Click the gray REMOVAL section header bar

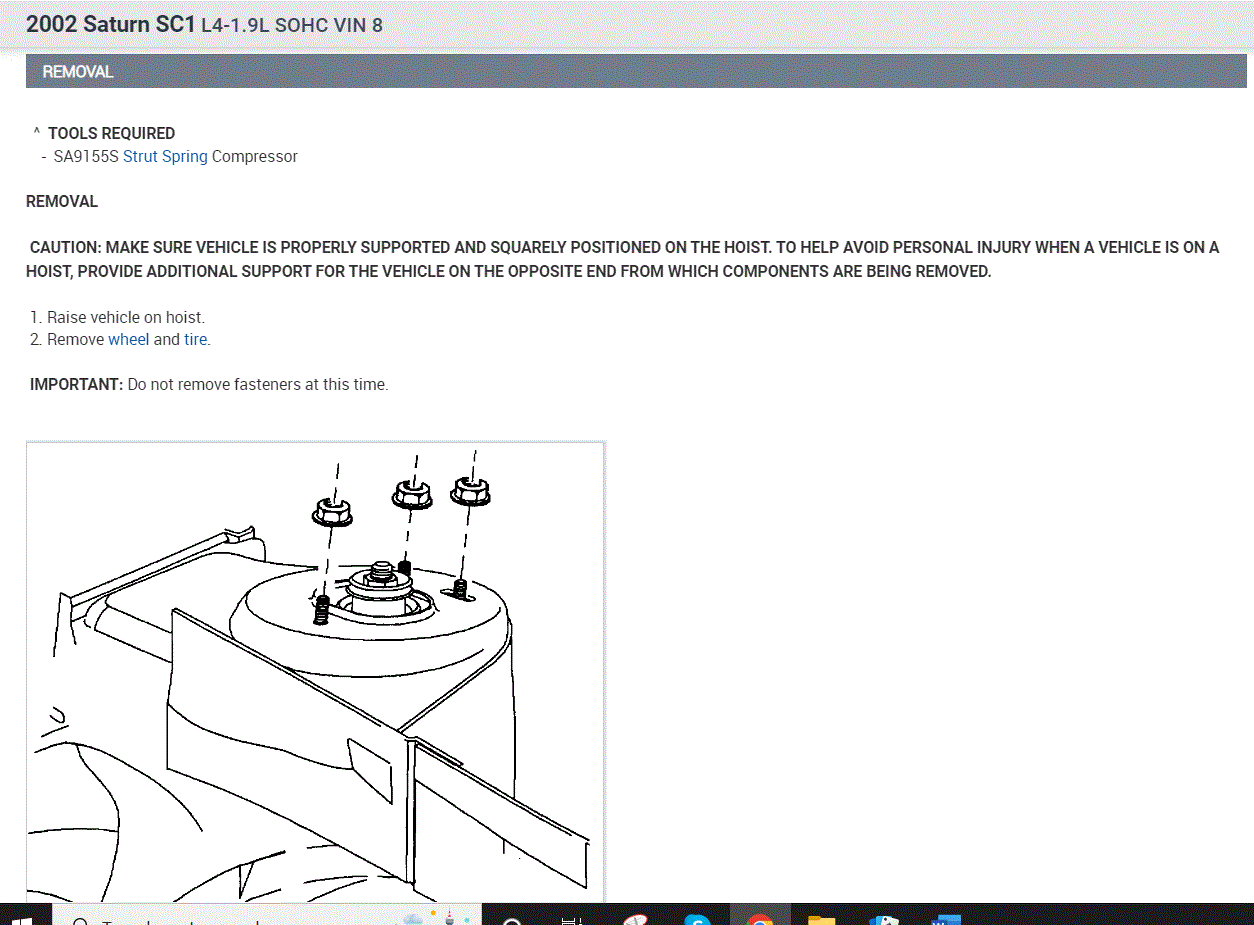636,72
